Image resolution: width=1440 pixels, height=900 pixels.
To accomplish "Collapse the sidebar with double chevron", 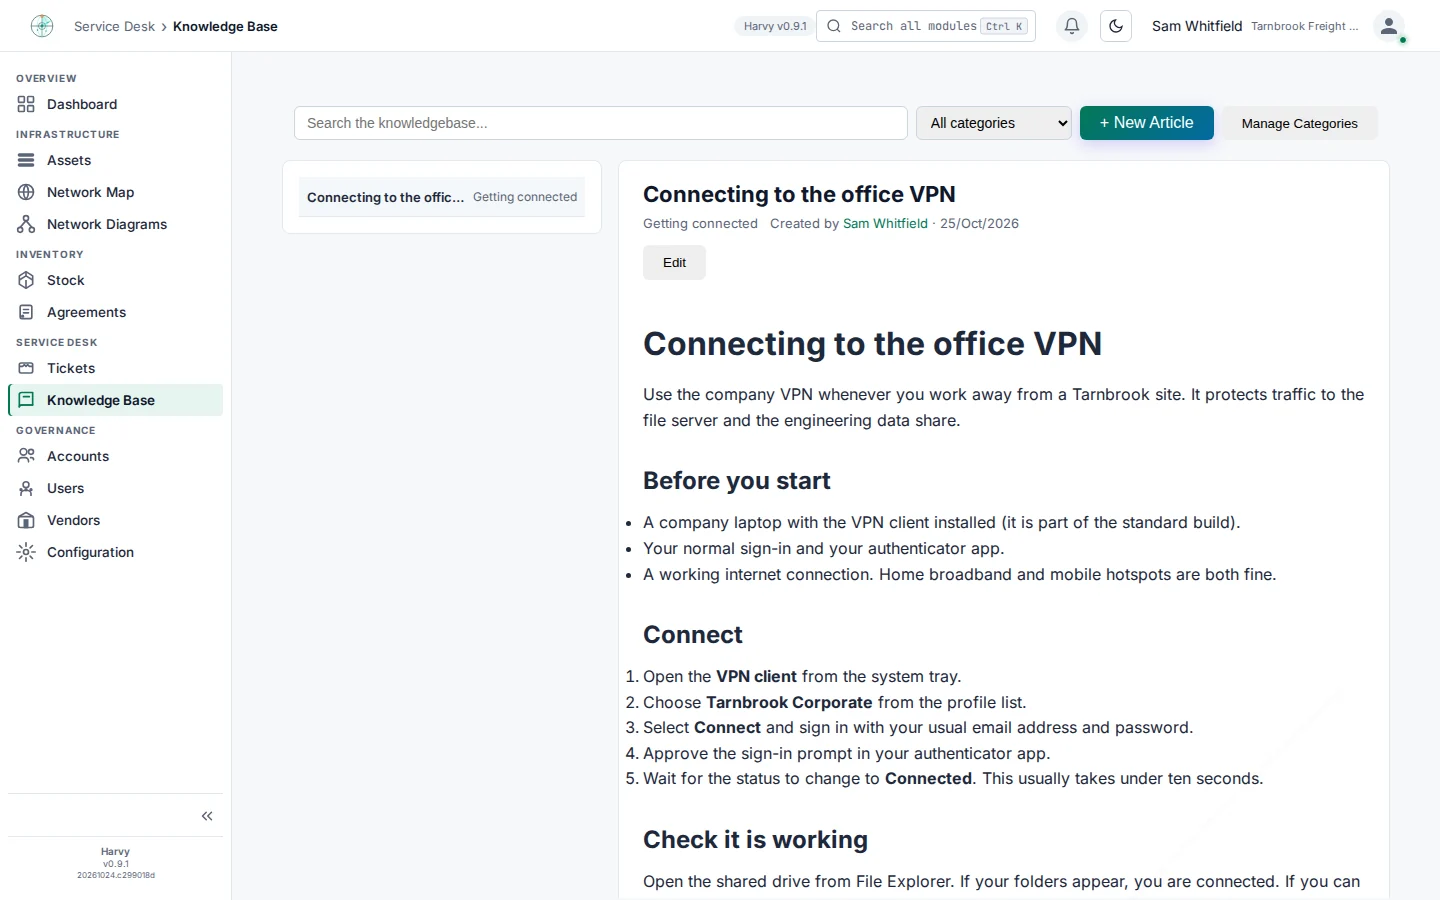I will point(207,816).
